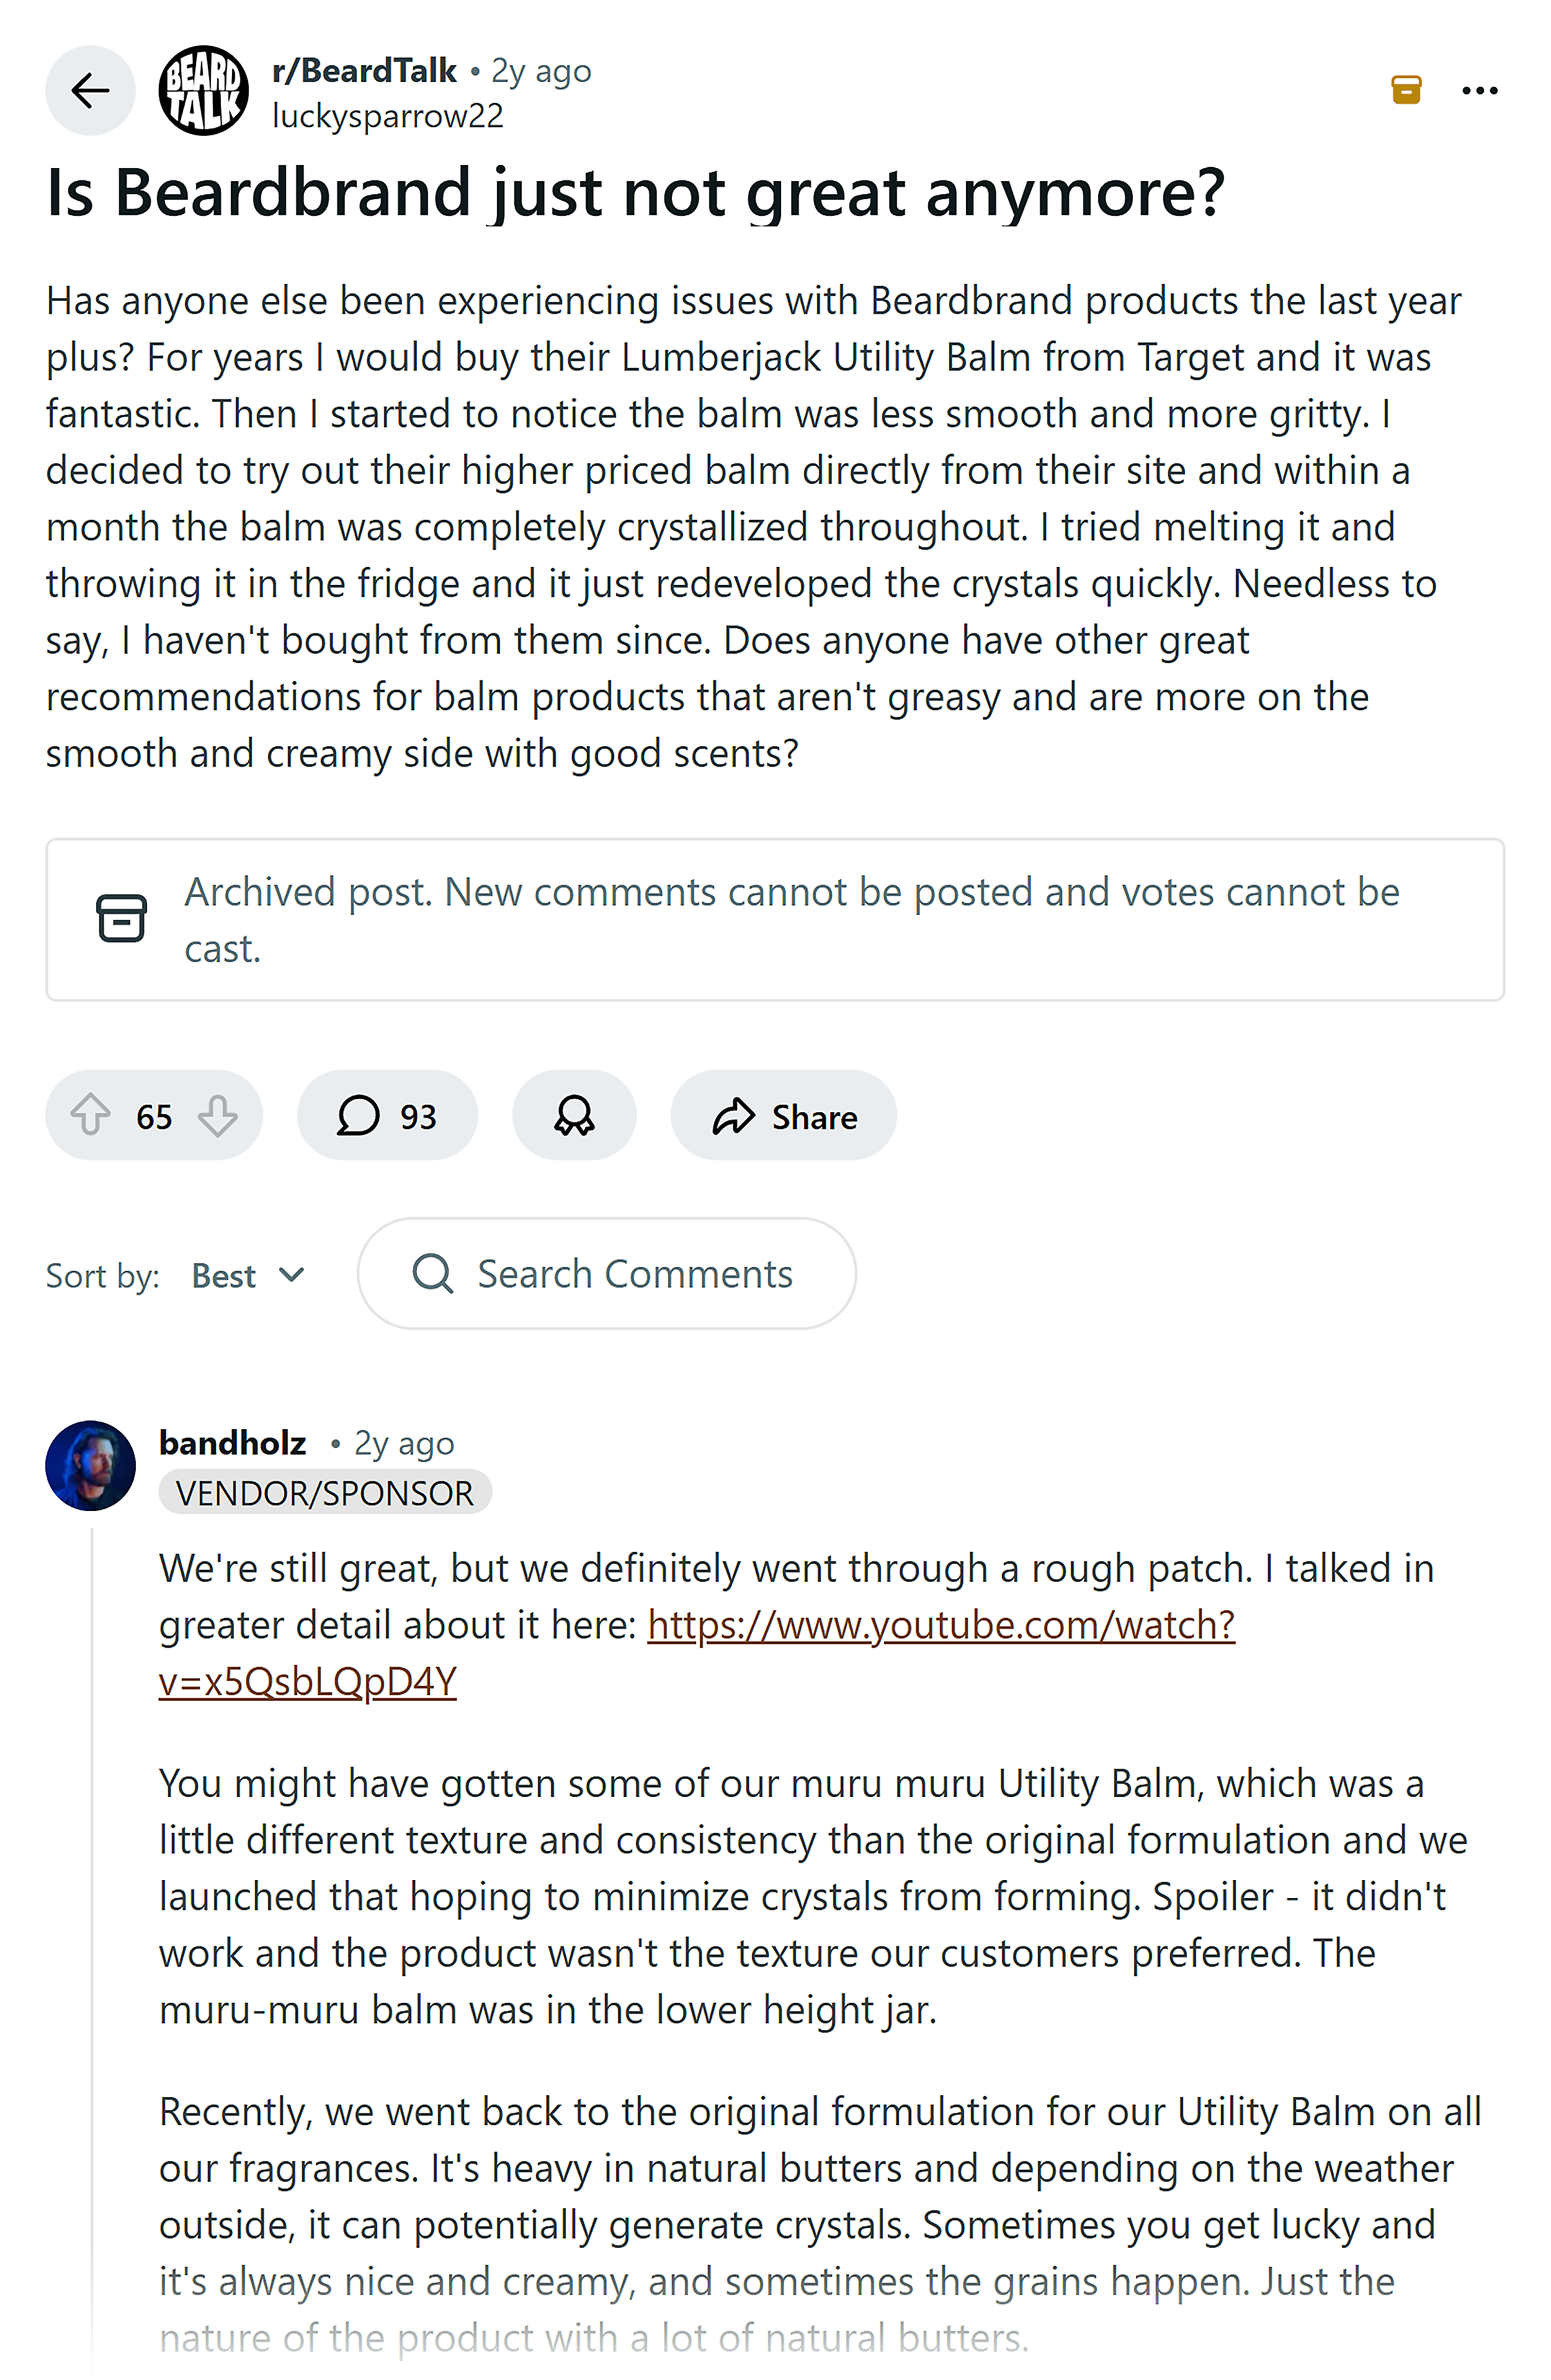Image resolution: width=1551 pixels, height=2380 pixels.
Task: Upvote the post with the up arrow
Action: 92,1115
